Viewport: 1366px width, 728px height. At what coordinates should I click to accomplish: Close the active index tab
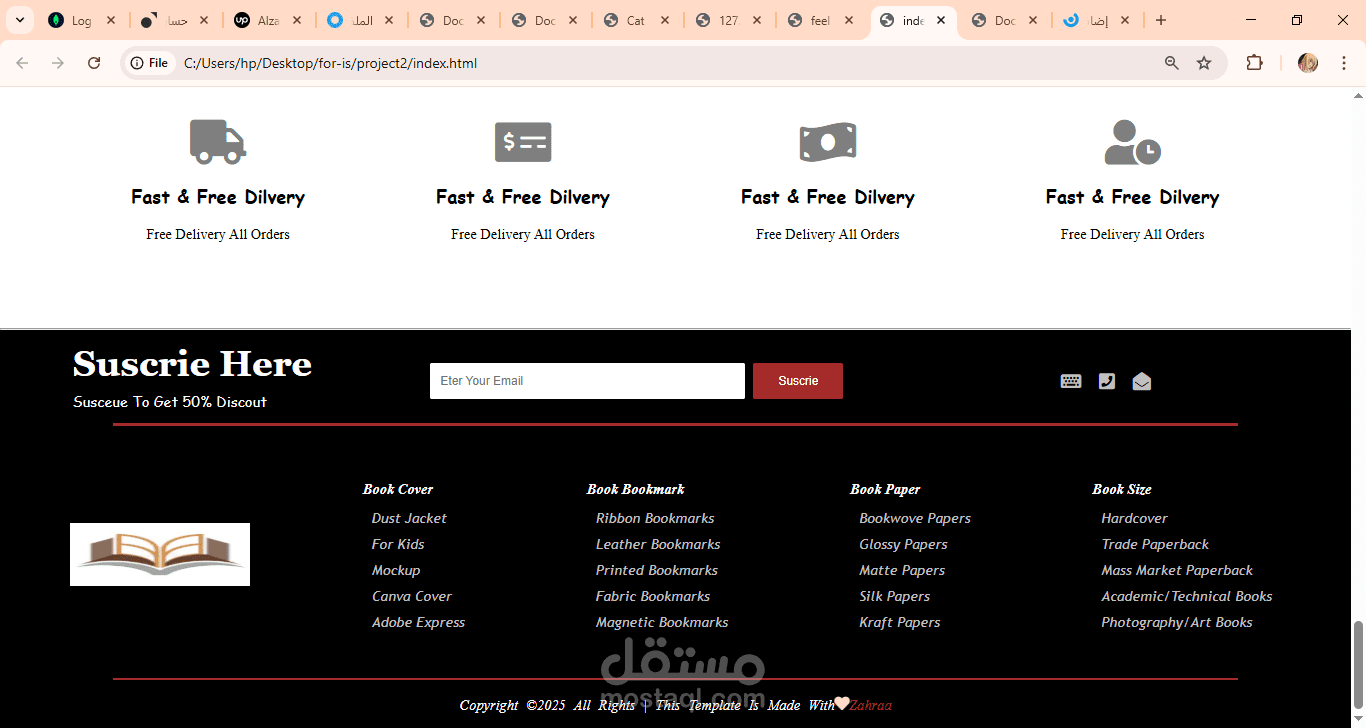click(941, 20)
